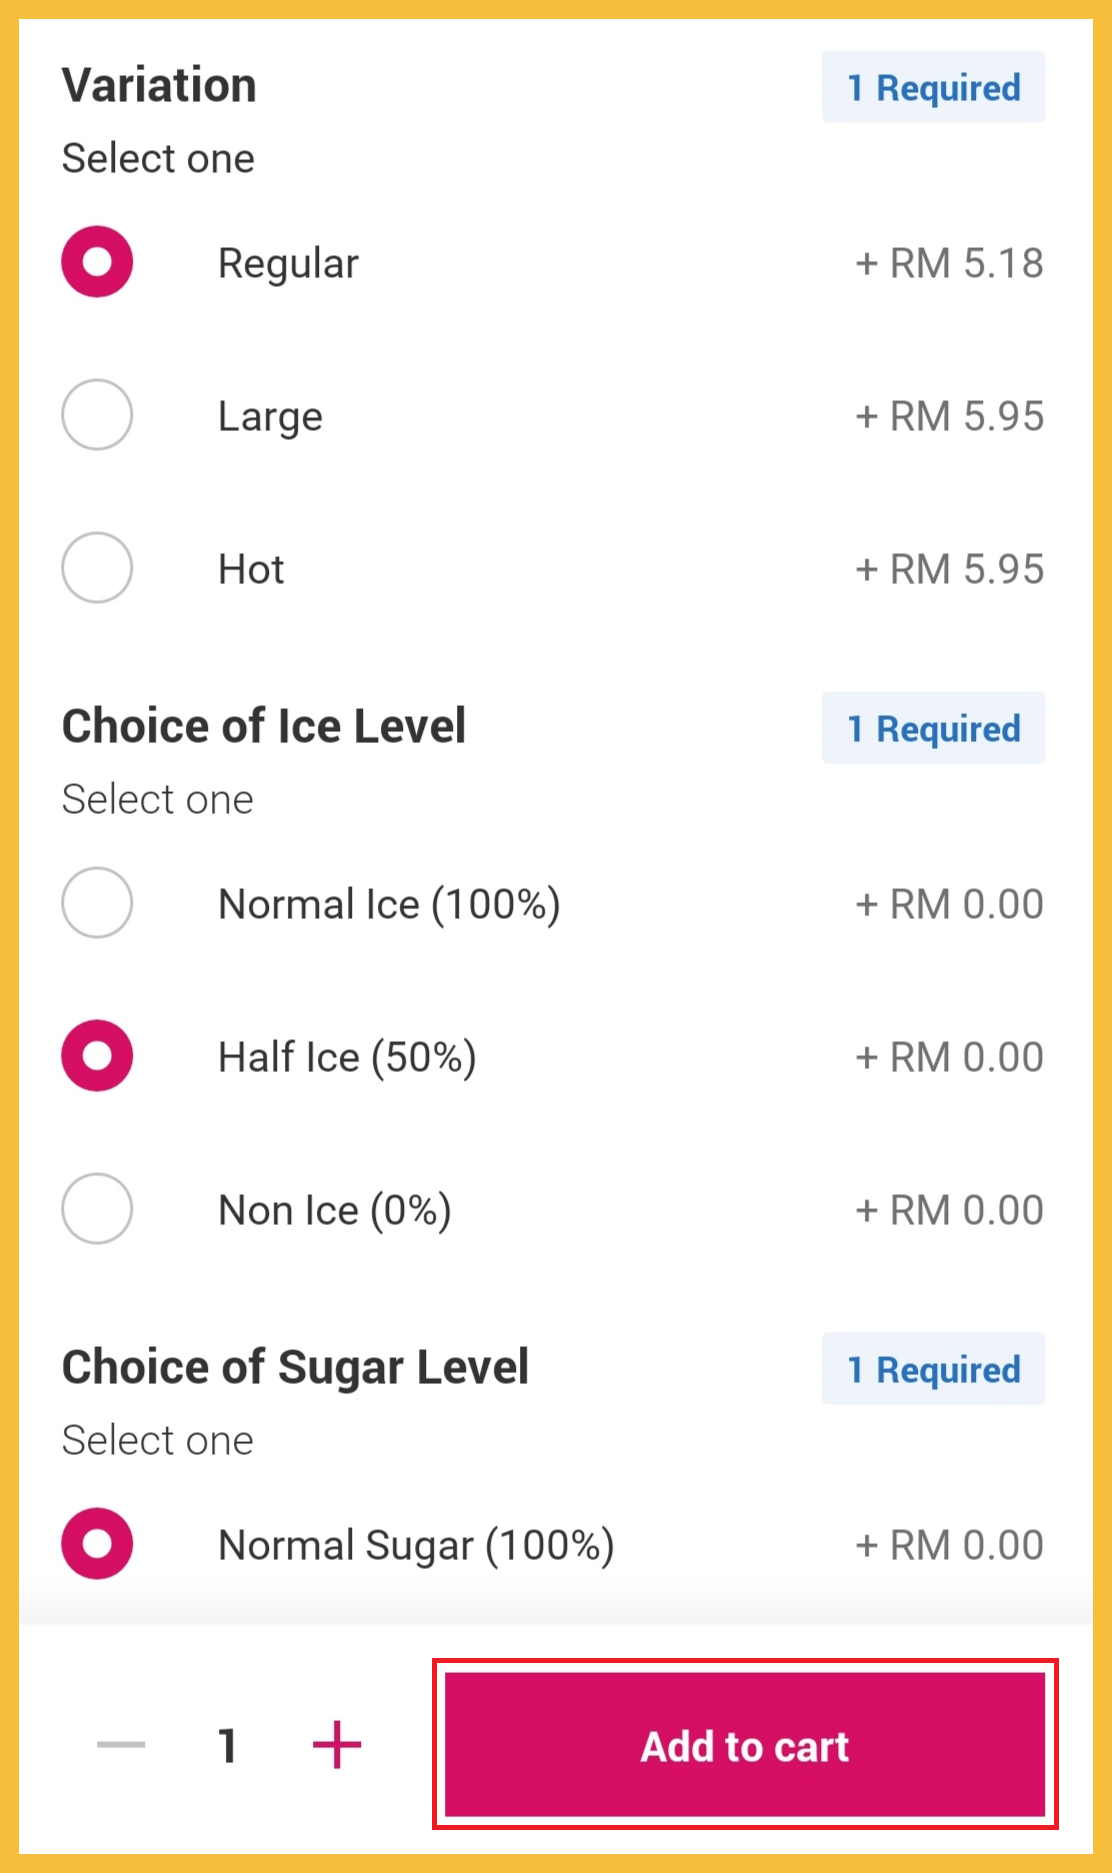
Task: Decrease quantity with the minus icon
Action: [x=121, y=1745]
